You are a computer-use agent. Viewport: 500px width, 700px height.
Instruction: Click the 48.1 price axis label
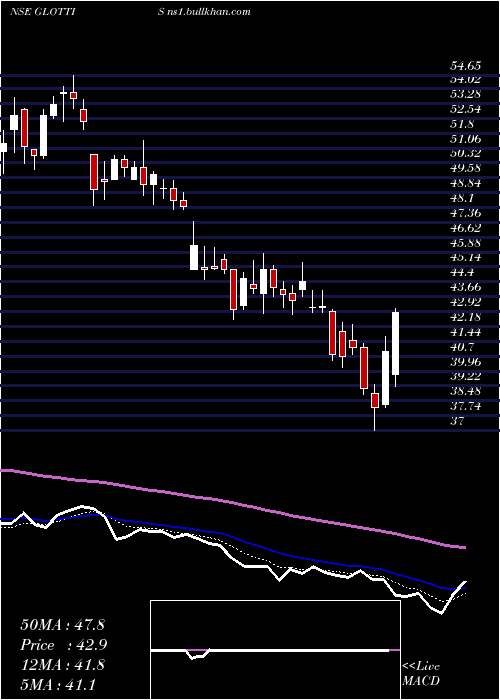click(x=462, y=198)
